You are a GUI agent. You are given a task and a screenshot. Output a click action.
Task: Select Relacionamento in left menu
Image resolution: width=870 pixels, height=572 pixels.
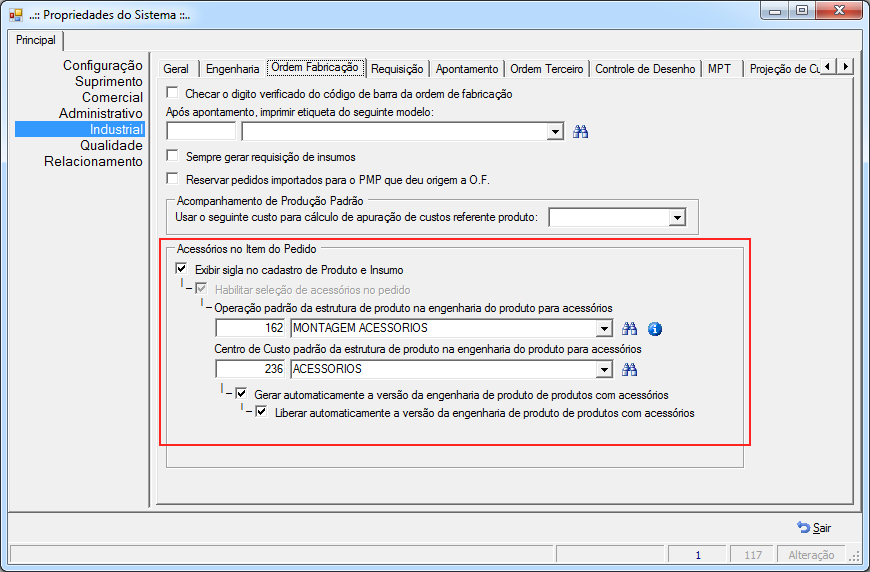click(93, 161)
